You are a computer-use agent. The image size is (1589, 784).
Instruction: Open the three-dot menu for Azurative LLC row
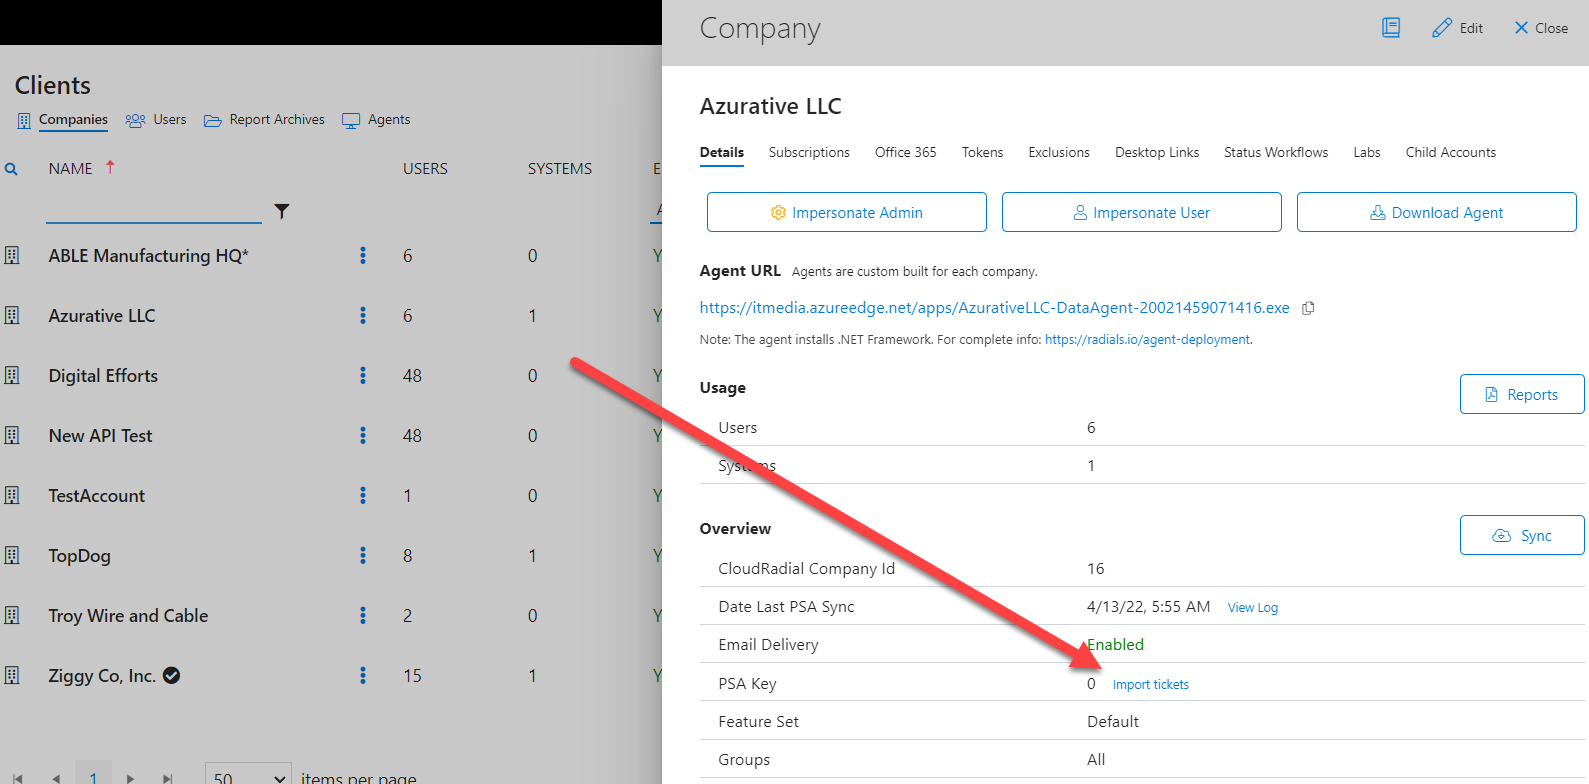point(363,316)
